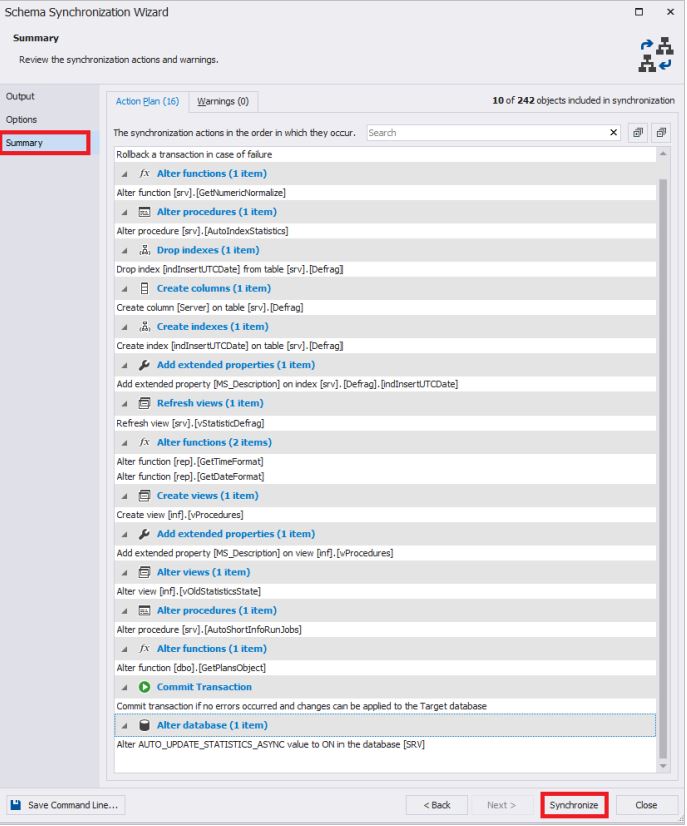This screenshot has width=687, height=826.
Task: Maximize the Schema Synchronization Wizard window
Action: 639,12
